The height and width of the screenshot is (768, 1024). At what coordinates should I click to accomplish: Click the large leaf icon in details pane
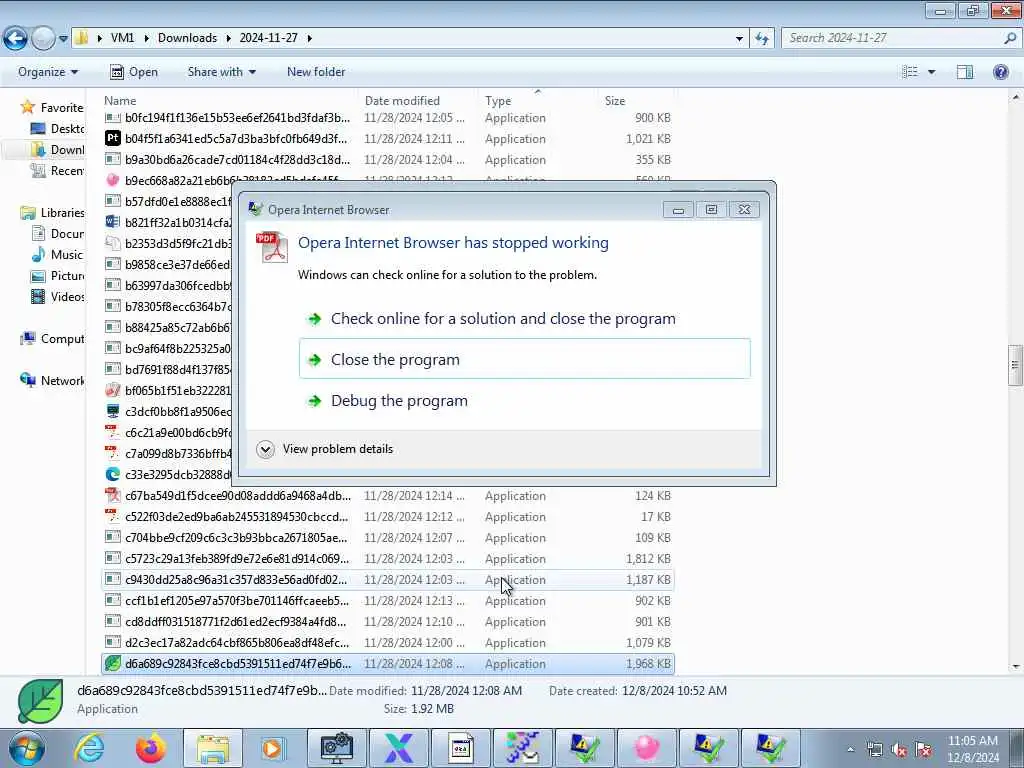(40, 701)
